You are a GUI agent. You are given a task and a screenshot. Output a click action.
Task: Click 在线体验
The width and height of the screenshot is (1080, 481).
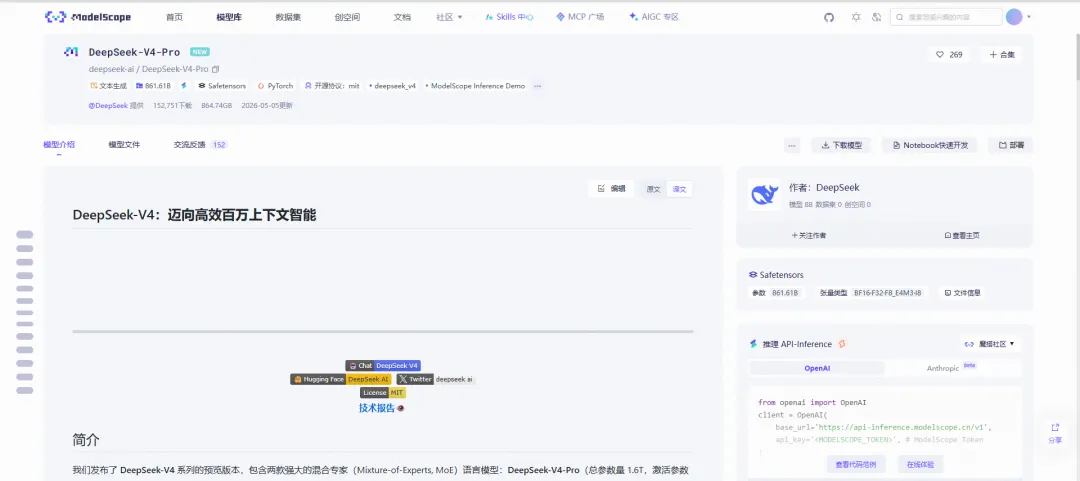[x=920, y=464]
